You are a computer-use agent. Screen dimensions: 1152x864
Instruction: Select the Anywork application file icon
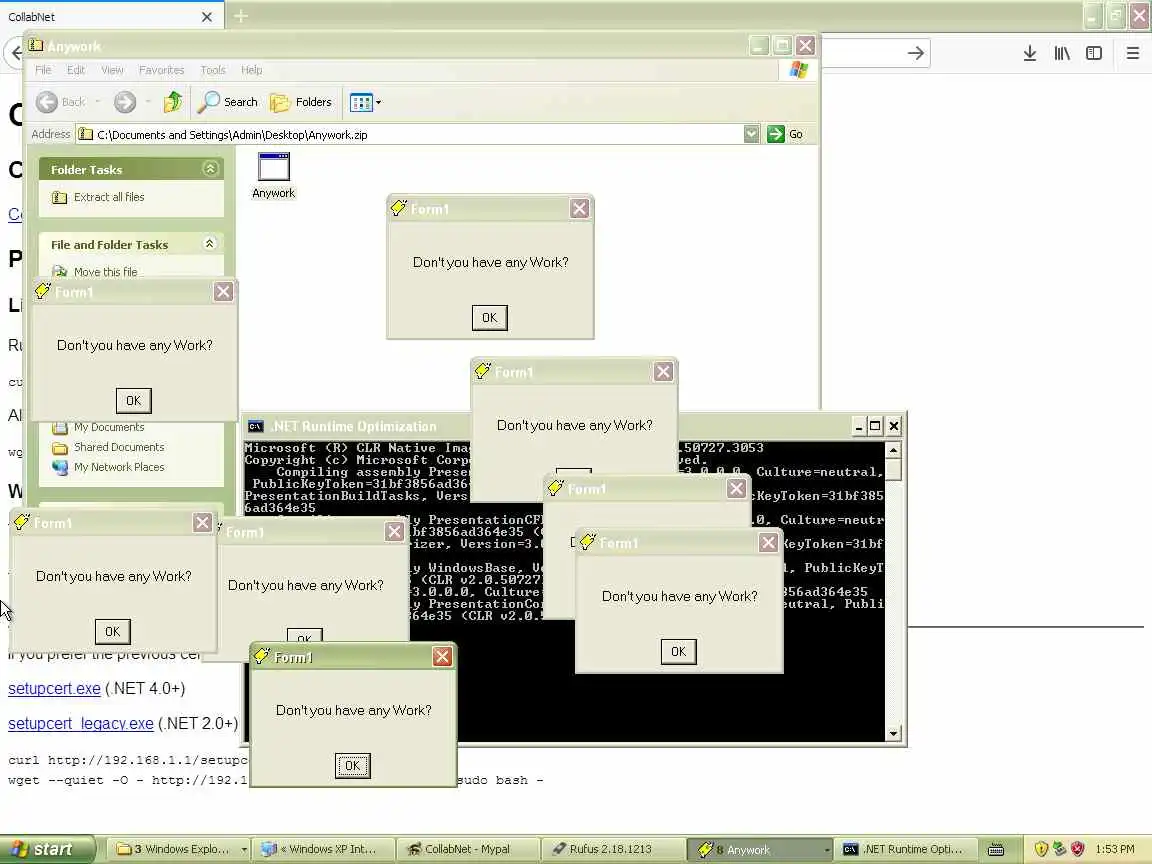point(273,176)
